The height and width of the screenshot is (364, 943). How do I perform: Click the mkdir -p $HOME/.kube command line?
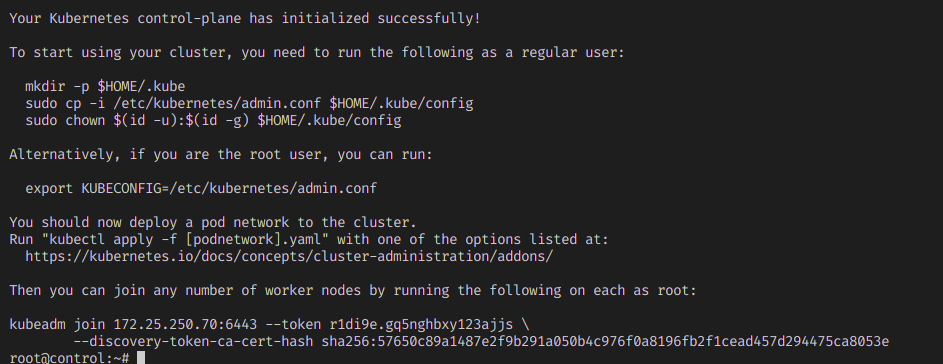(x=105, y=86)
